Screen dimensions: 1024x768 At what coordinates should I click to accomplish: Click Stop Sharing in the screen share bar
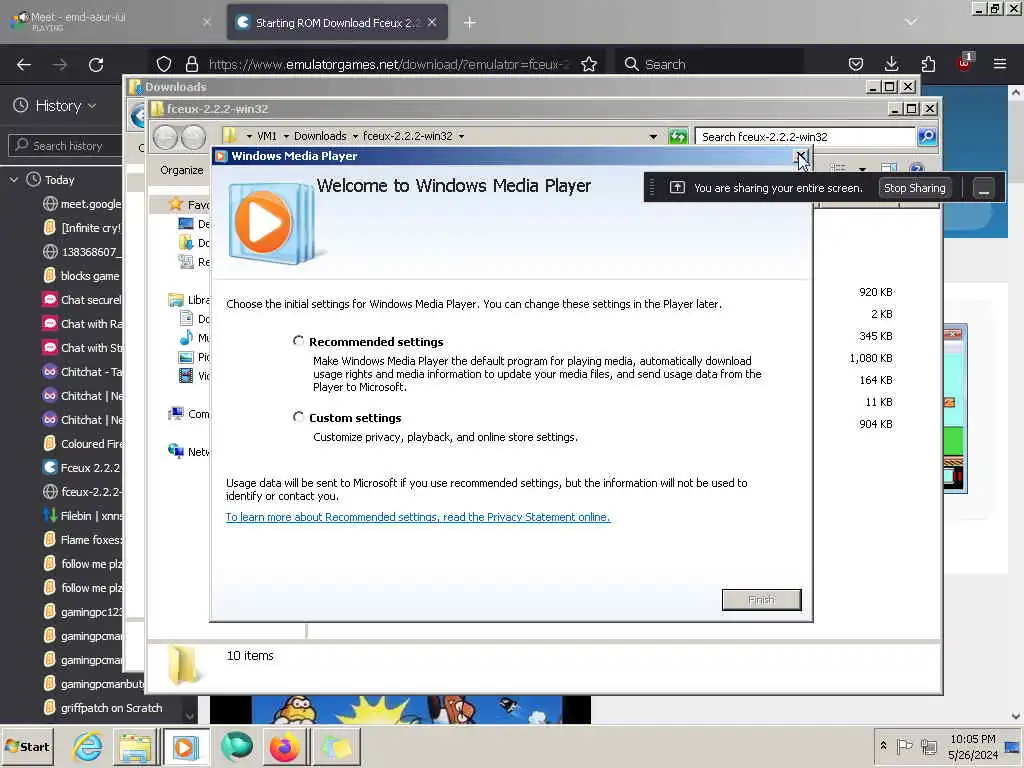[914, 188]
